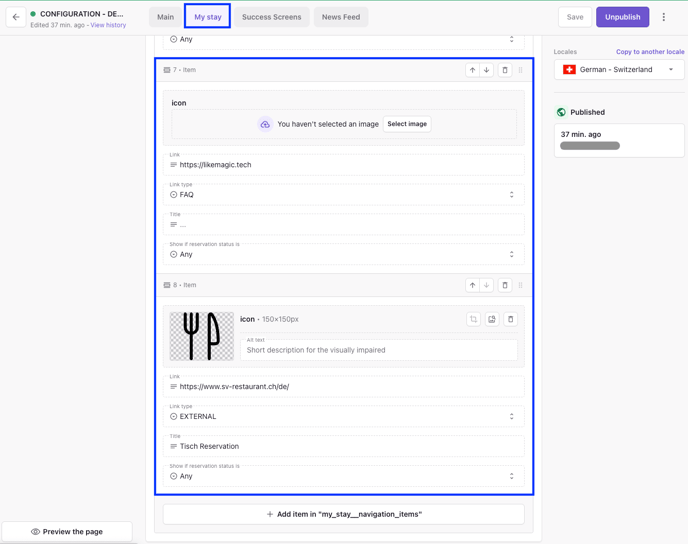Remove the item 8 icon image

tap(510, 319)
